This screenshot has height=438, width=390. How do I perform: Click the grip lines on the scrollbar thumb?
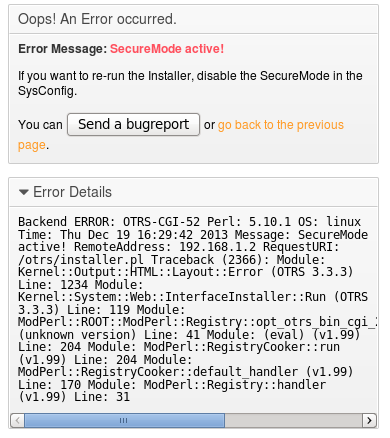(x=123, y=421)
